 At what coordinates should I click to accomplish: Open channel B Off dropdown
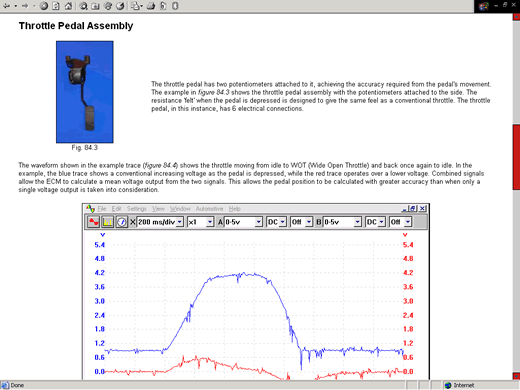click(408, 222)
